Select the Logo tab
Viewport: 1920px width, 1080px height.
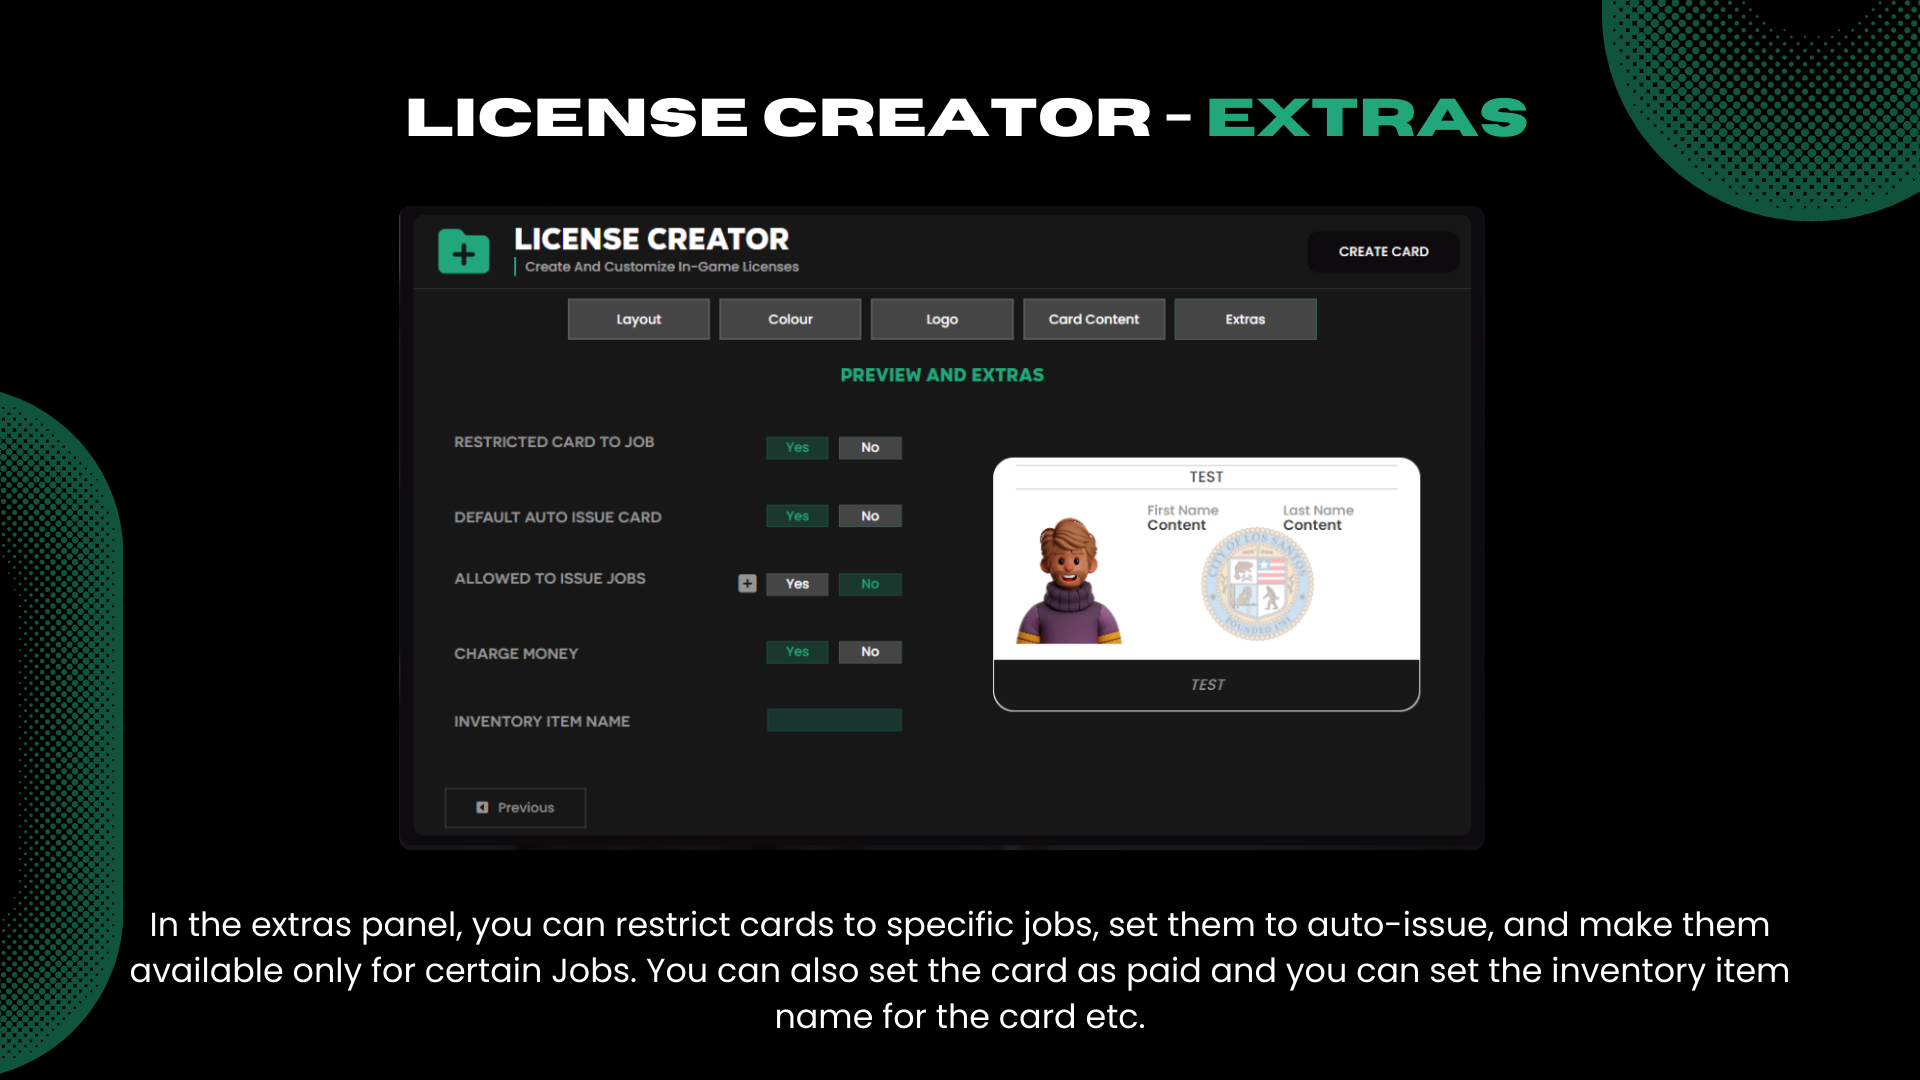941,318
